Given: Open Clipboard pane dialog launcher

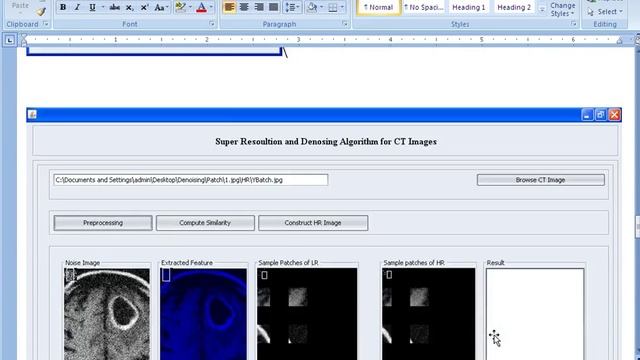Looking at the screenshot, I should pos(46,24).
